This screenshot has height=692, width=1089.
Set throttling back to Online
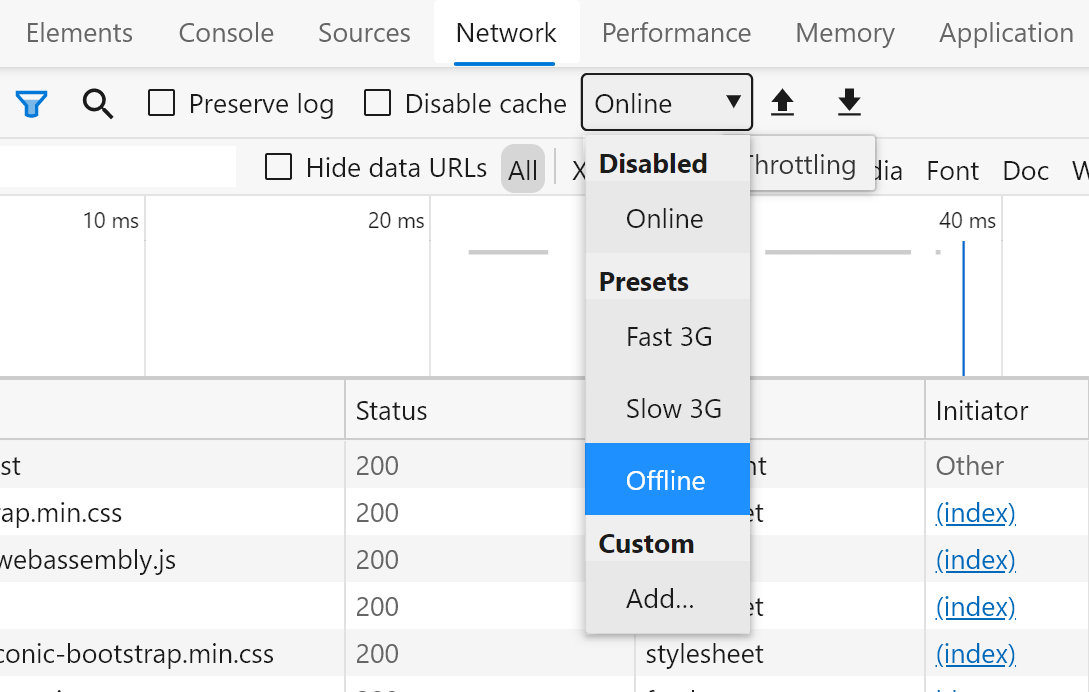666,219
